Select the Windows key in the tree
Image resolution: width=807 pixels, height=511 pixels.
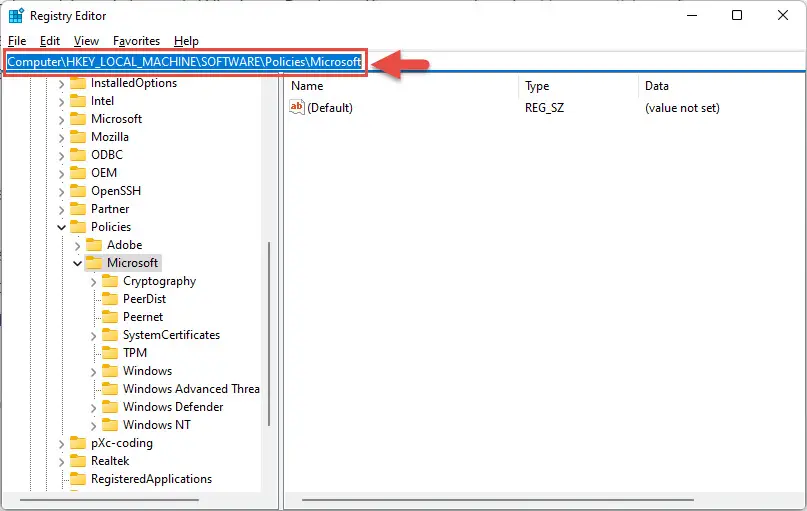(147, 371)
